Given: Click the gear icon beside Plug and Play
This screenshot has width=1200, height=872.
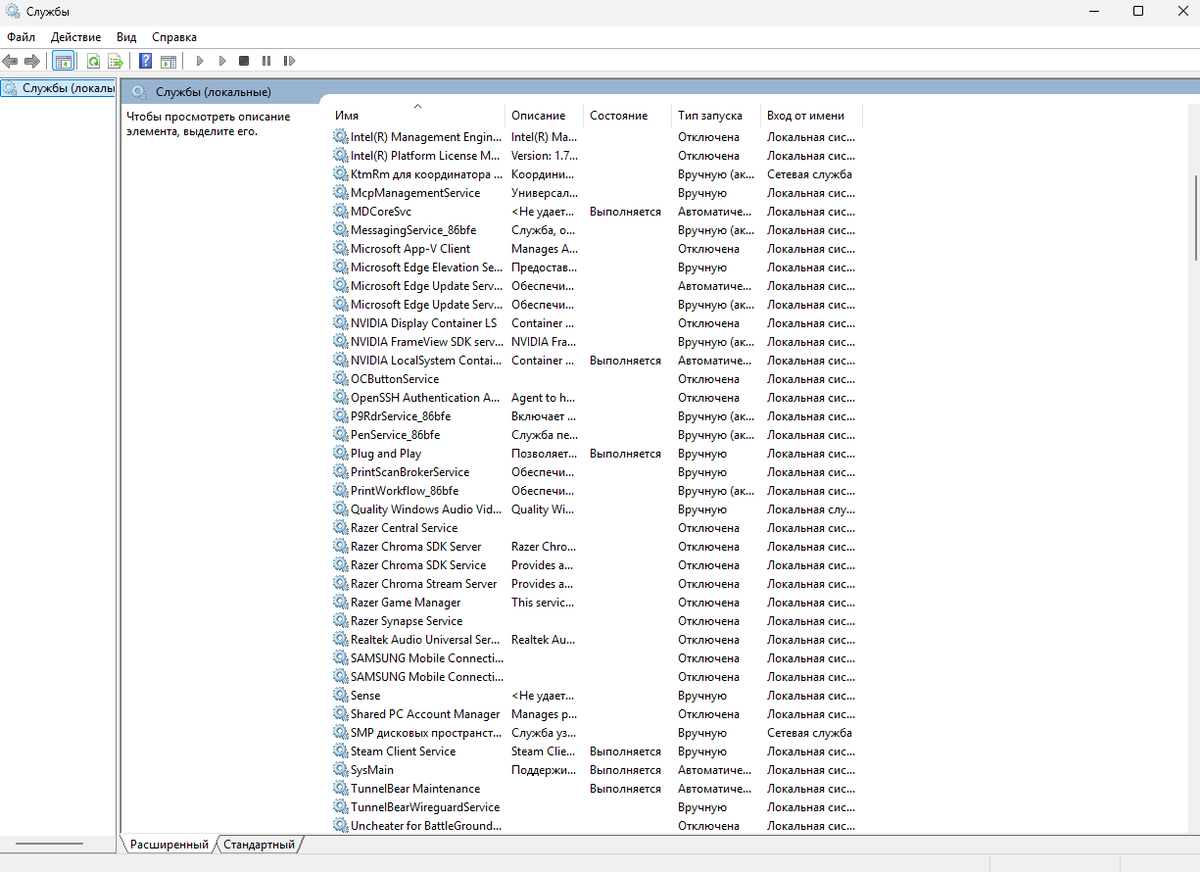Looking at the screenshot, I should (341, 453).
